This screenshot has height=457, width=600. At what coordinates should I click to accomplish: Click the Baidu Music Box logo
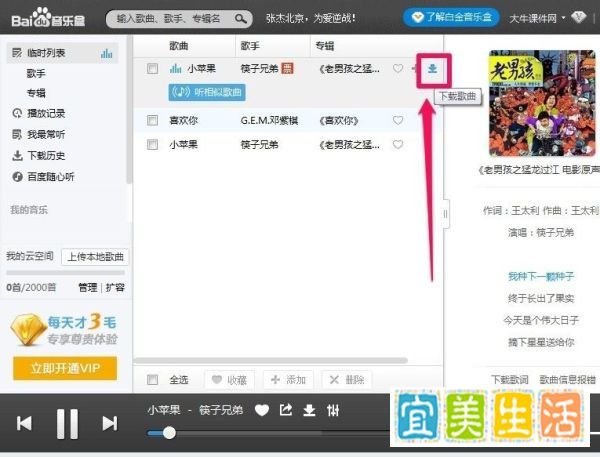click(48, 18)
